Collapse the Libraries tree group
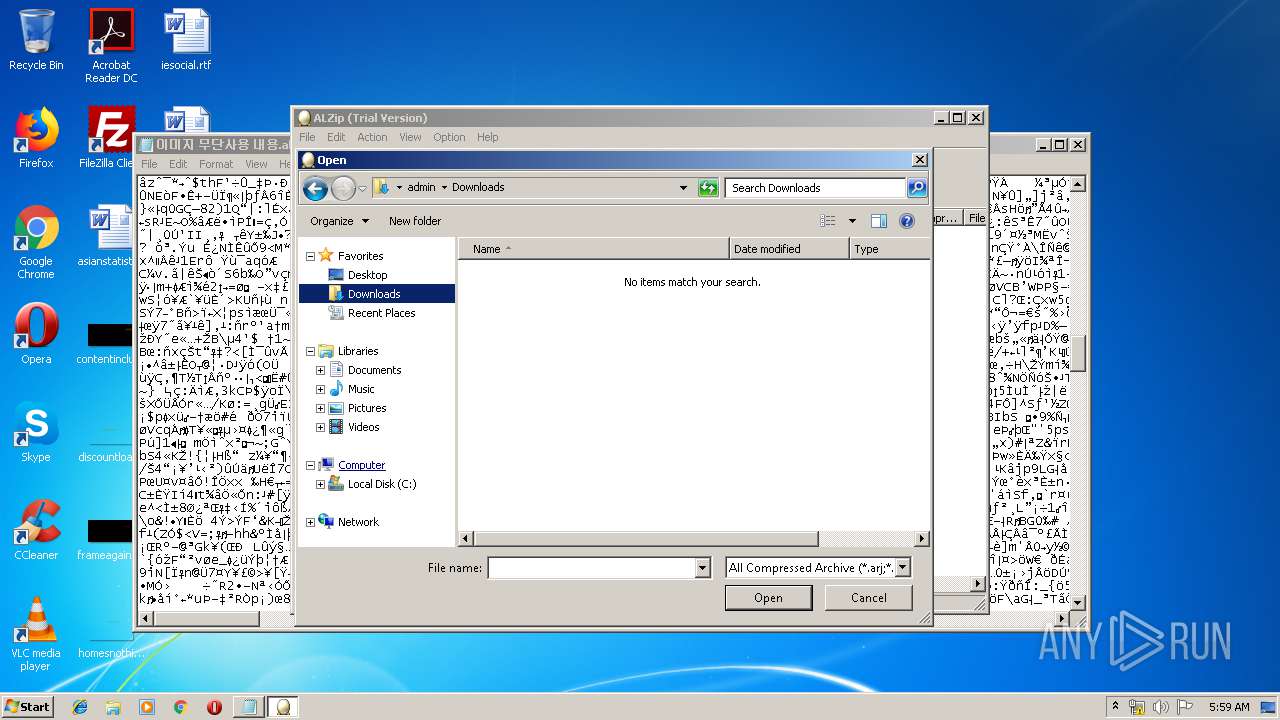 click(311, 351)
